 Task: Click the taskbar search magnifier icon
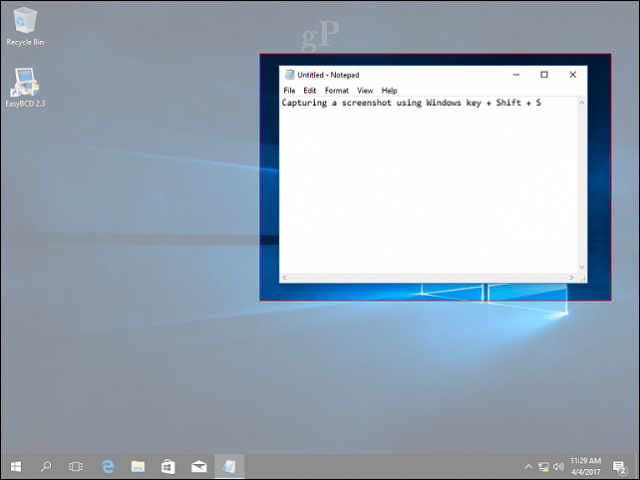pyautogui.click(x=46, y=466)
